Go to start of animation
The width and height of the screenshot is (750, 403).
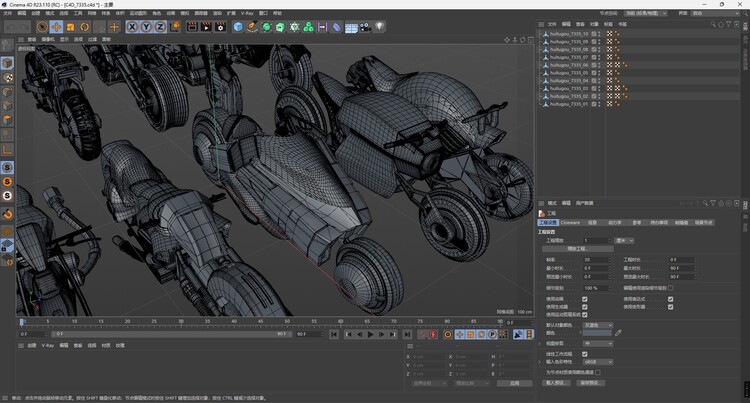click(334, 335)
